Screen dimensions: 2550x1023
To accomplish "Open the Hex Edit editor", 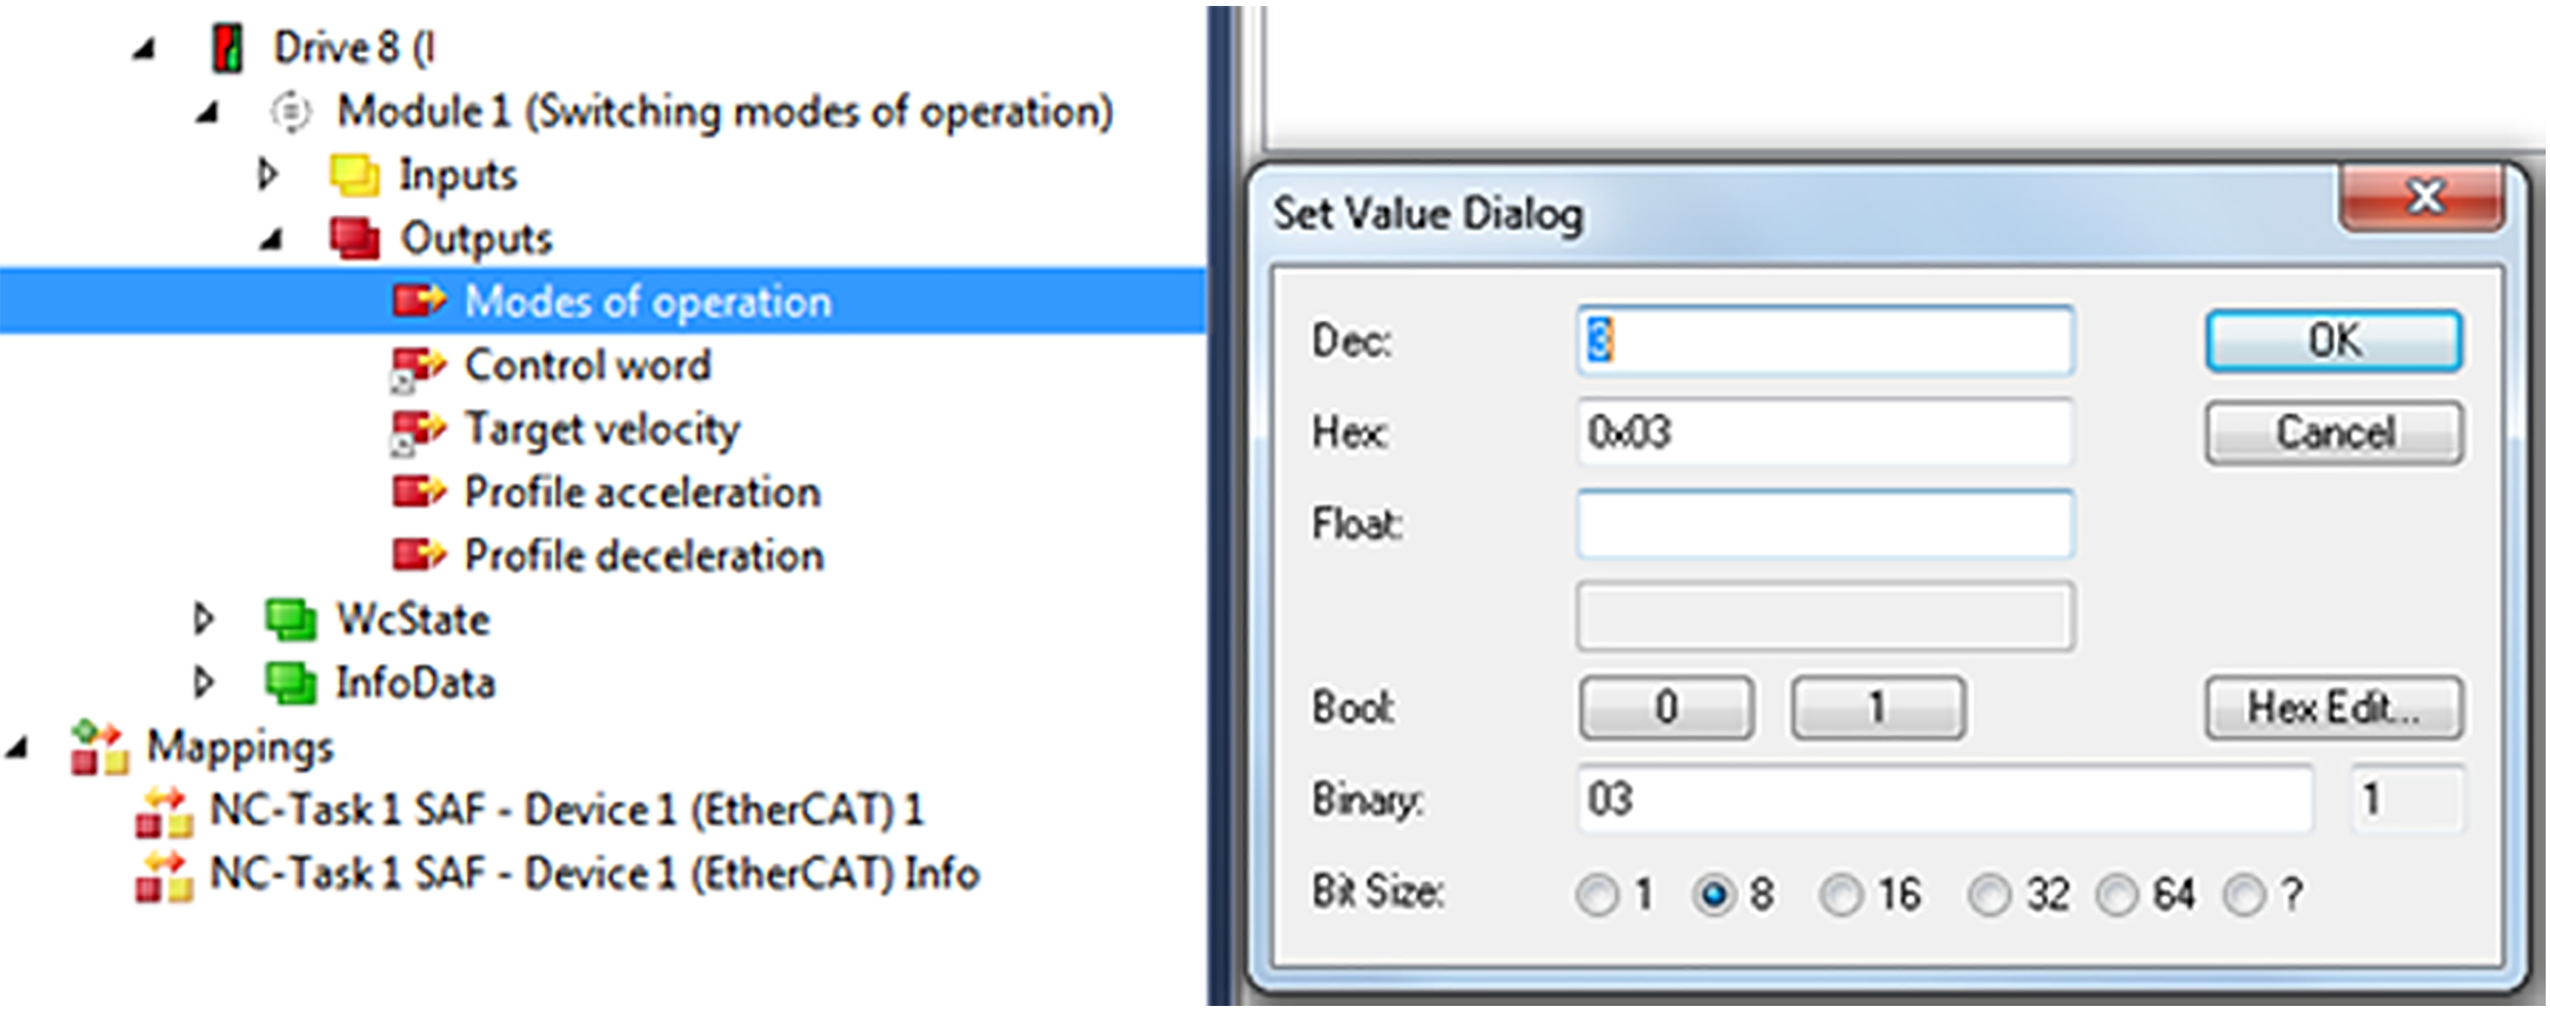I will (x=2333, y=708).
